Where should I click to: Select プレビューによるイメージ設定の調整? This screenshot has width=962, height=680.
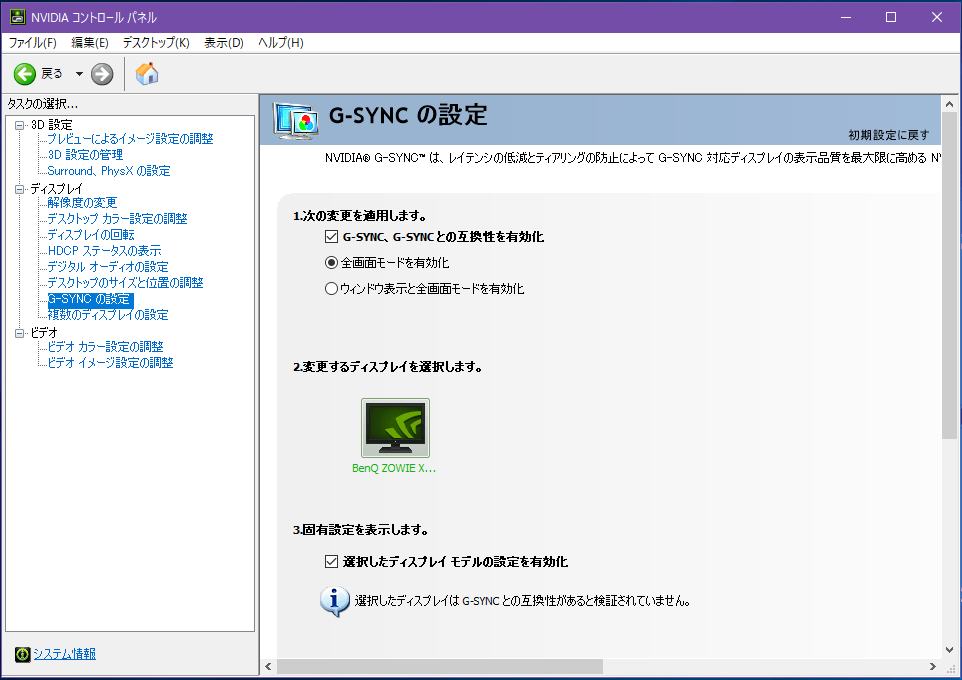130,139
